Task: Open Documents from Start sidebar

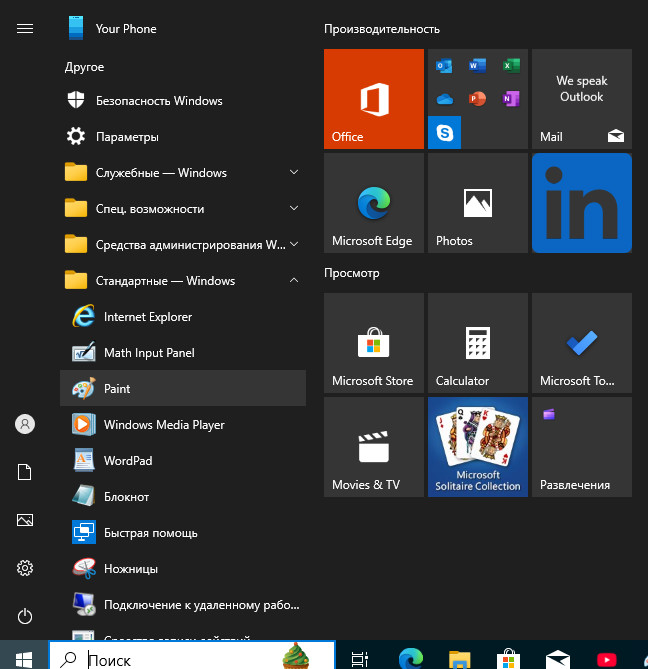Action: click(x=25, y=472)
